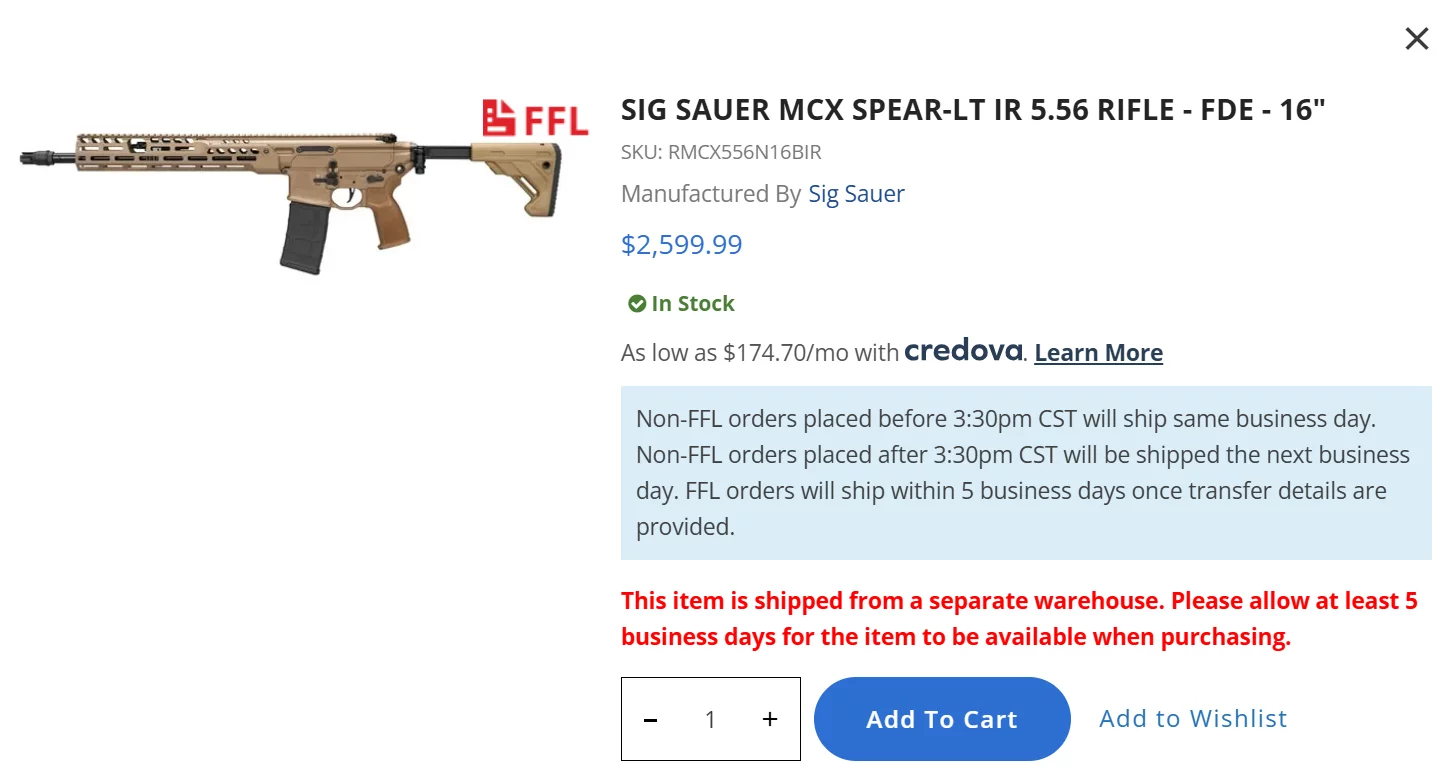Click the Credova logo
The image size is (1446, 784).
(x=963, y=351)
